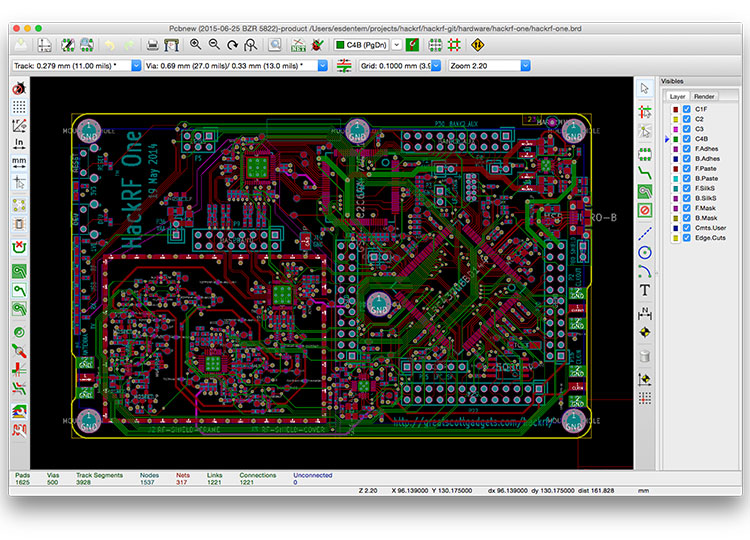The width and height of the screenshot is (750, 540).
Task: Select the Add Circle tool
Action: [645, 252]
